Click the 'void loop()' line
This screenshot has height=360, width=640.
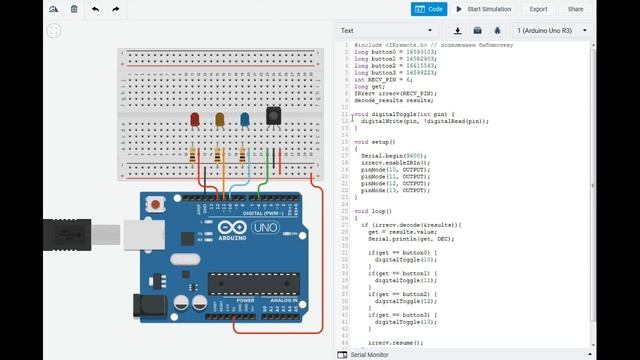pos(373,211)
